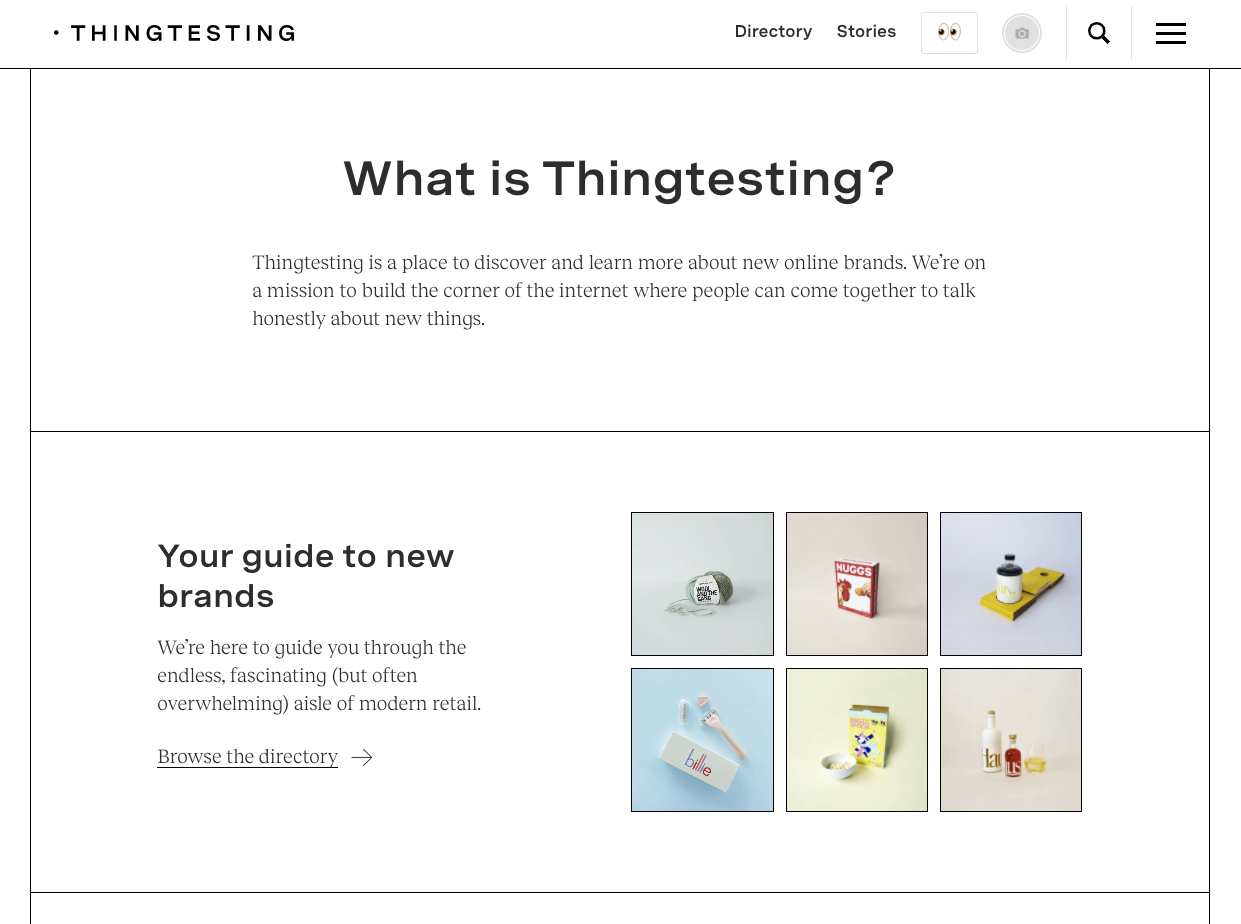Click the Your guide to new brands heading
Image resolution: width=1241 pixels, height=924 pixels.
pos(306,575)
